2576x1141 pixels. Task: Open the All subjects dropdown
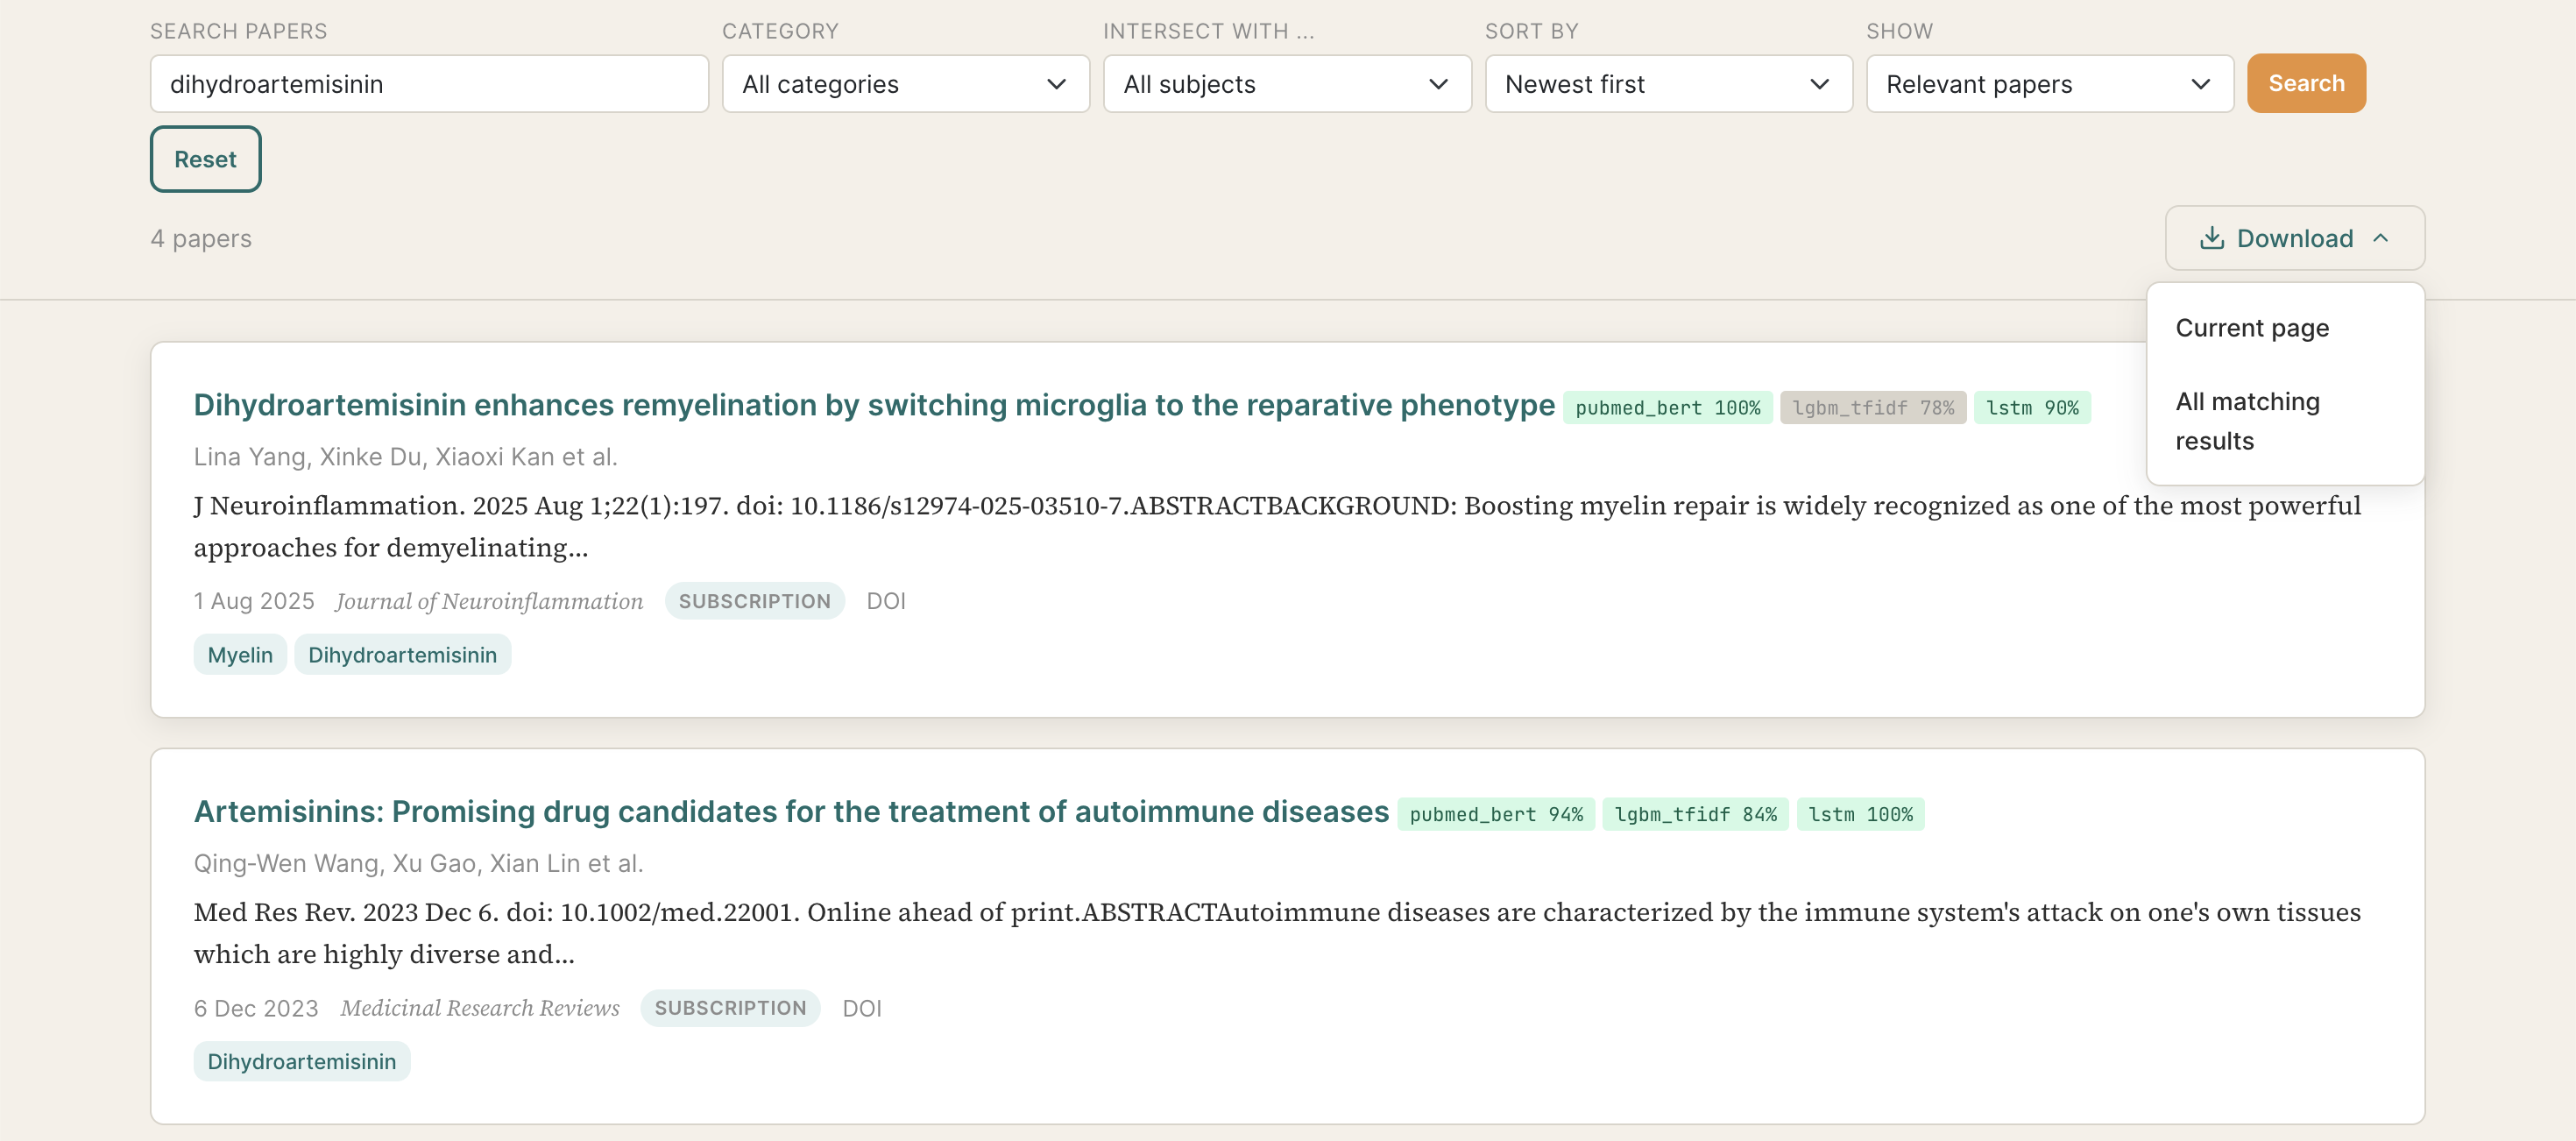pos(1287,84)
